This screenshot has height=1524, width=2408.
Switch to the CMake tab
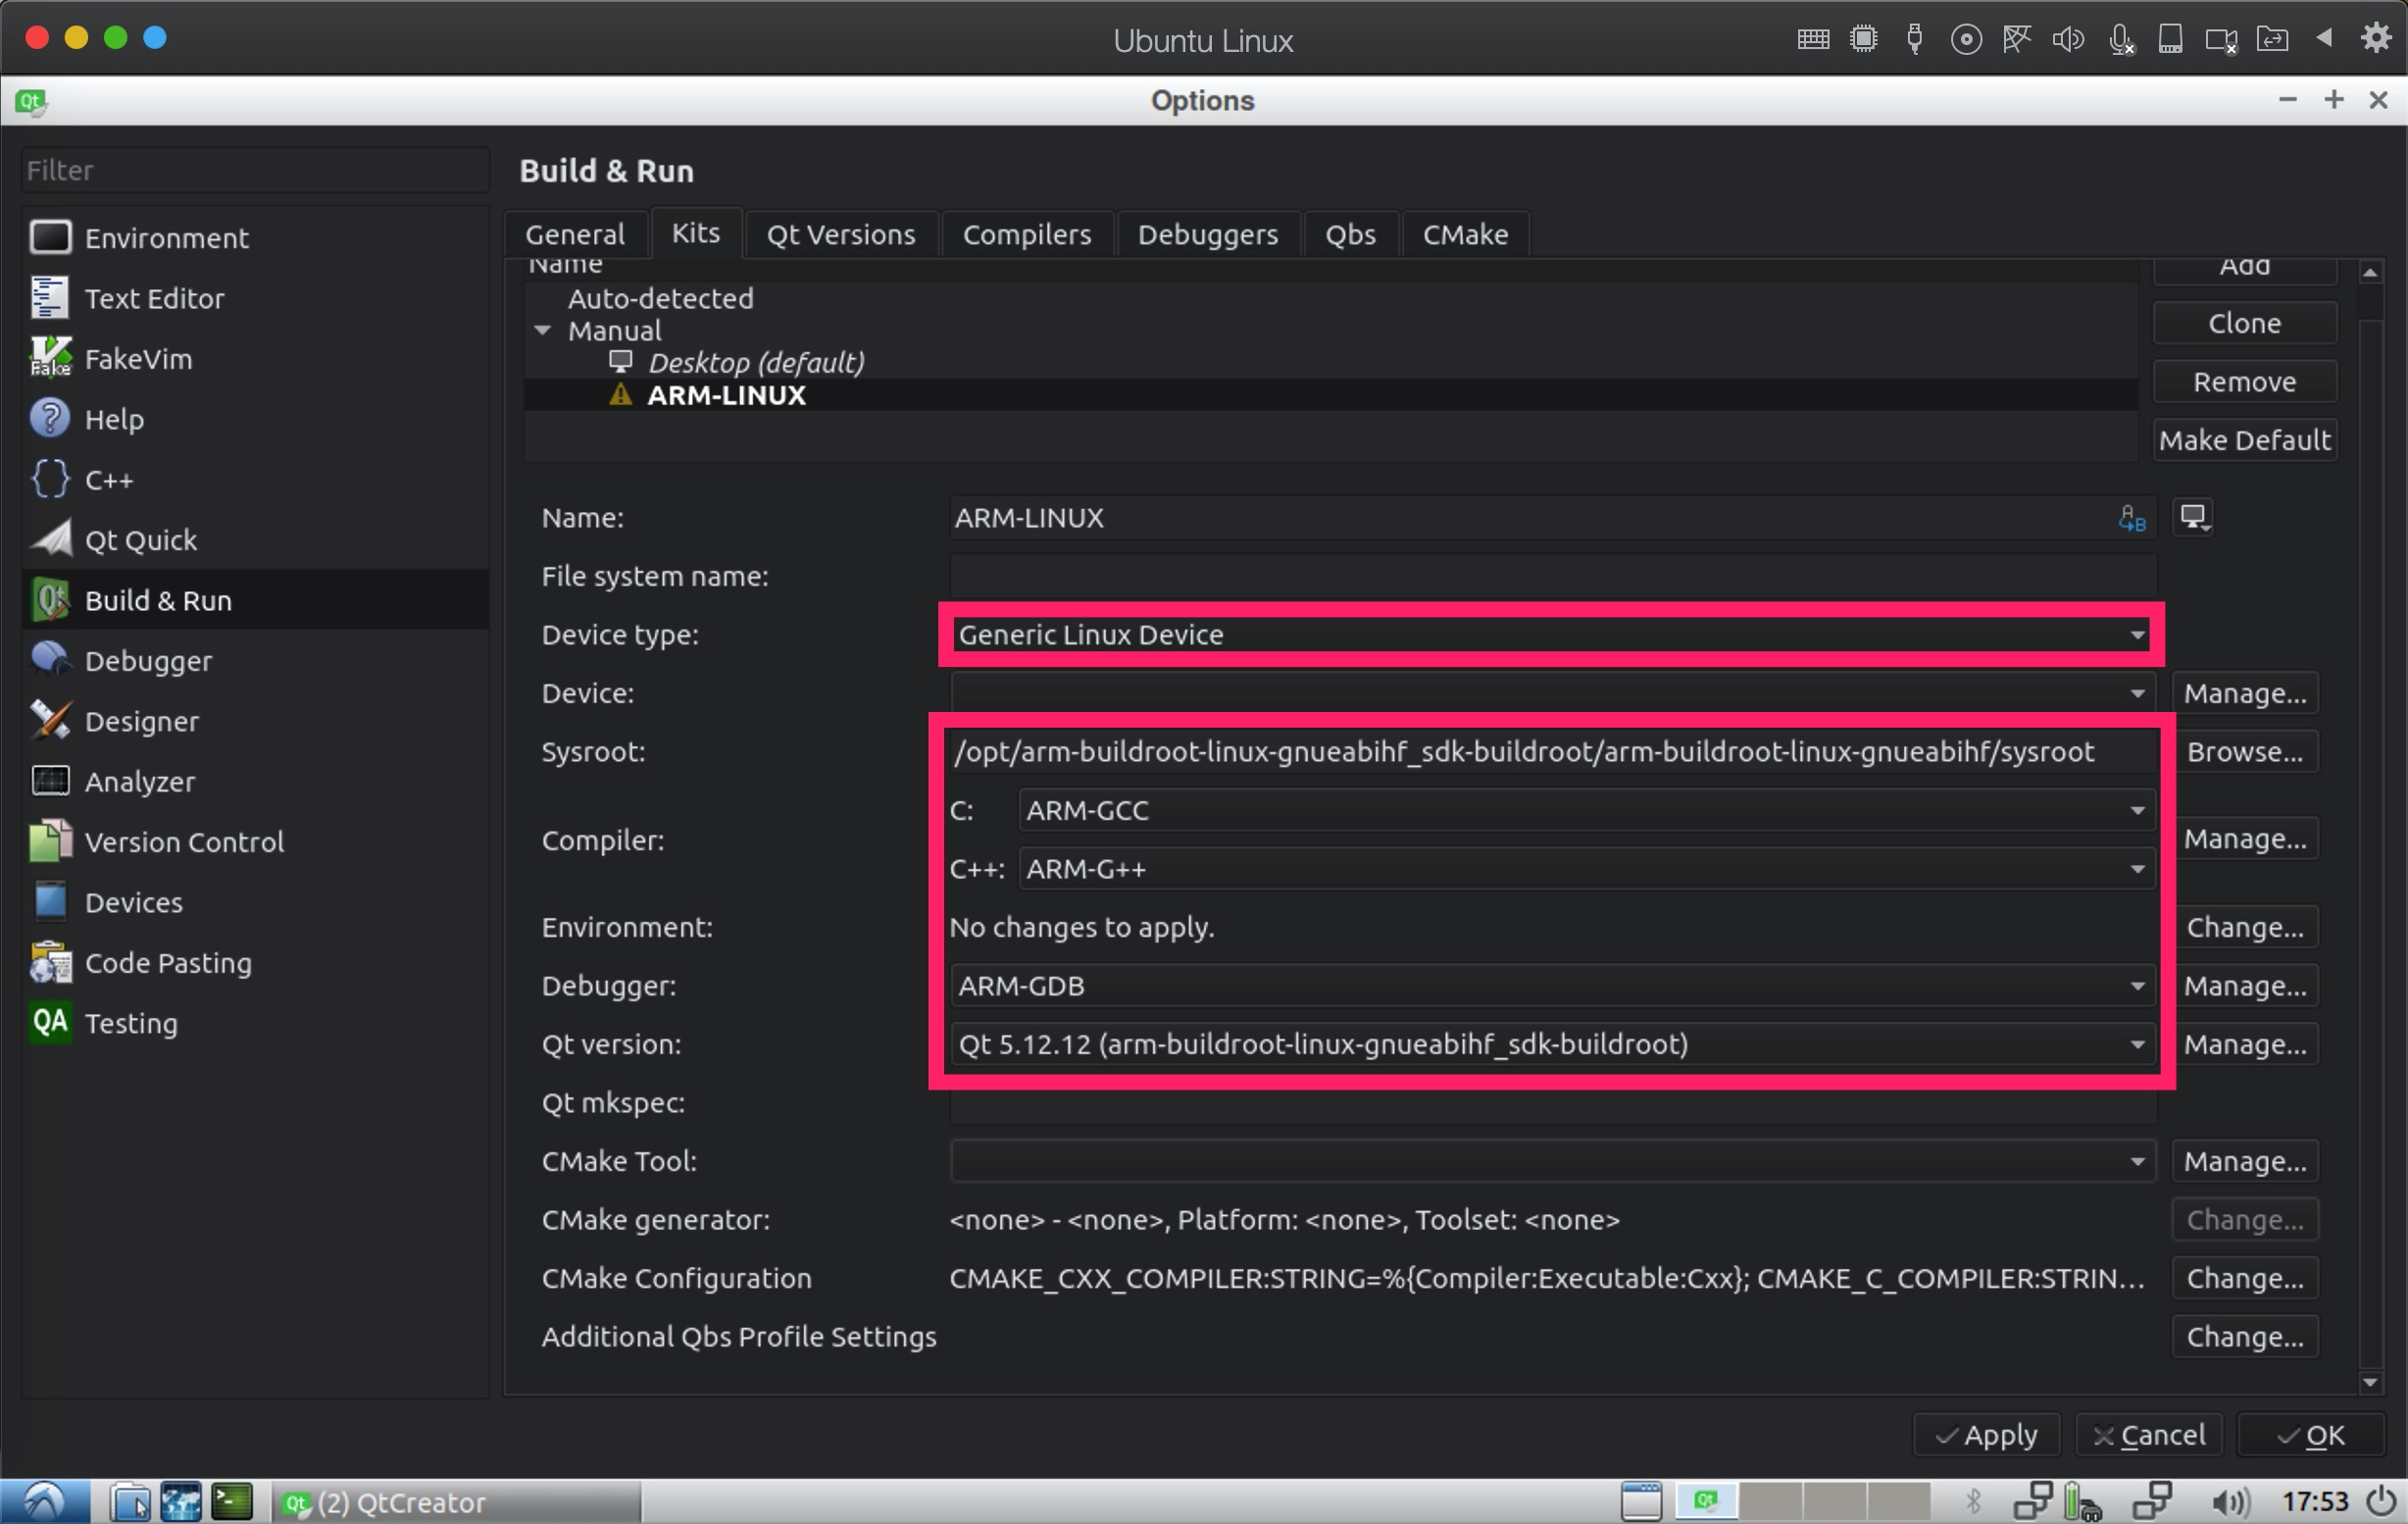pos(1465,235)
